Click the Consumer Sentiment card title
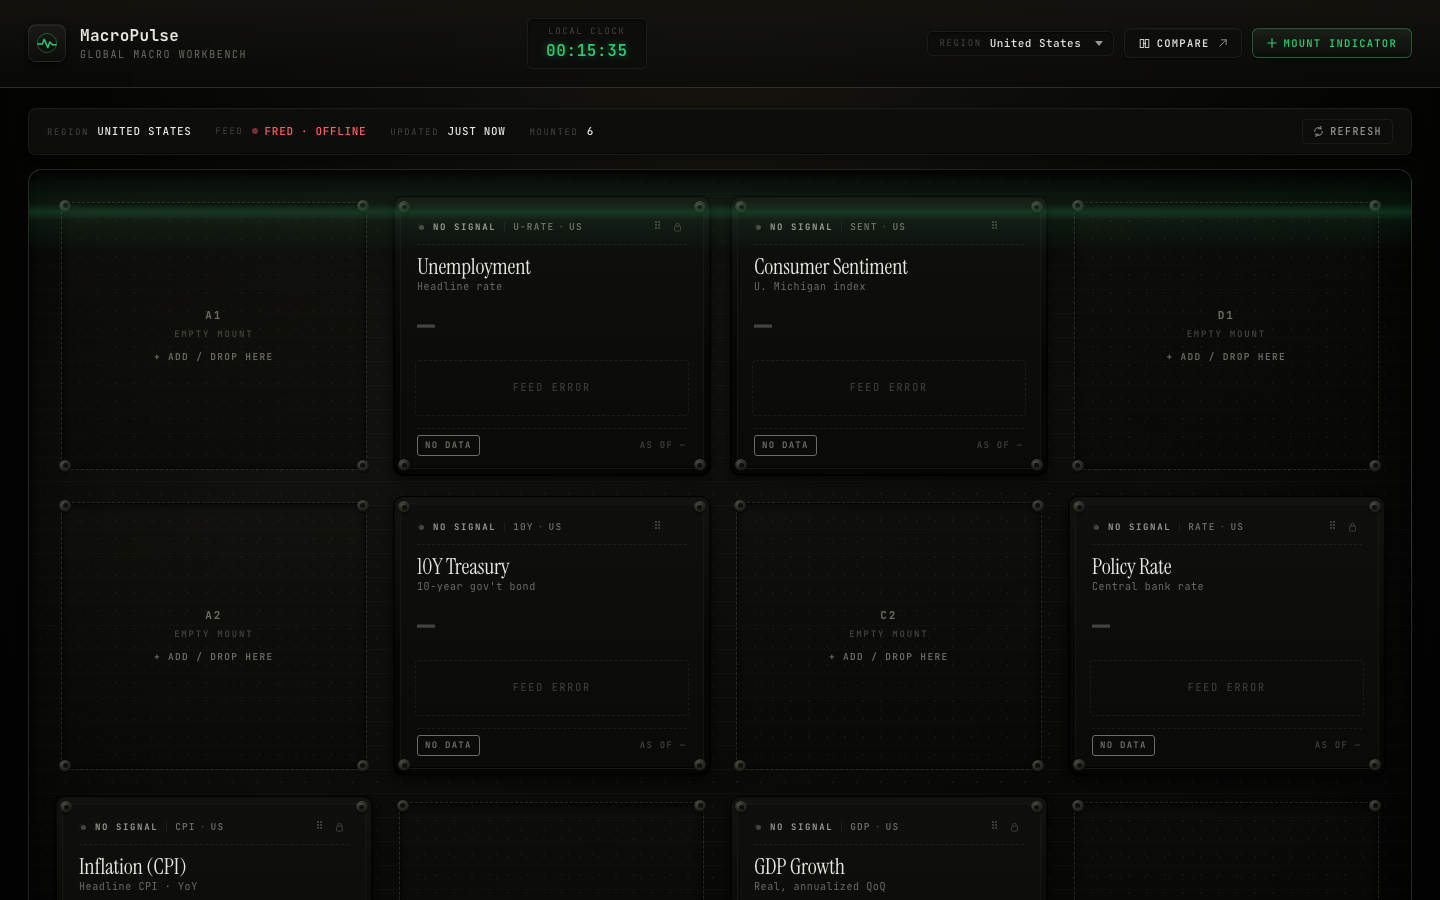This screenshot has width=1440, height=900. coord(831,267)
